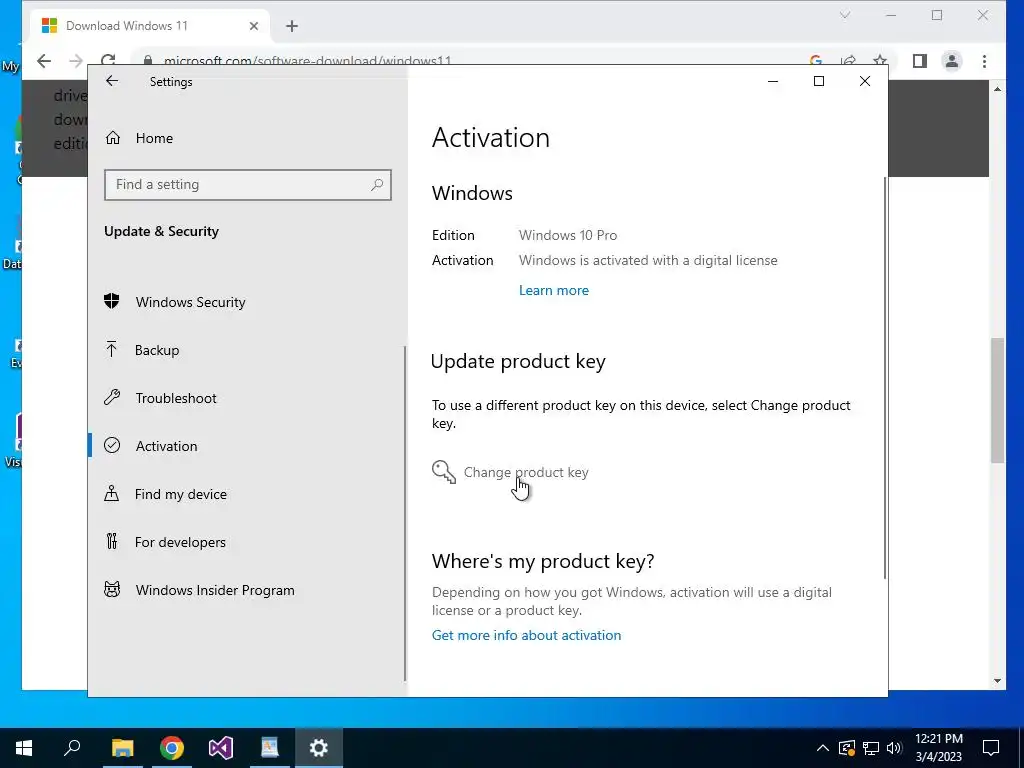Focus the Find a setting search box
This screenshot has height=768, width=1024.
click(x=248, y=185)
